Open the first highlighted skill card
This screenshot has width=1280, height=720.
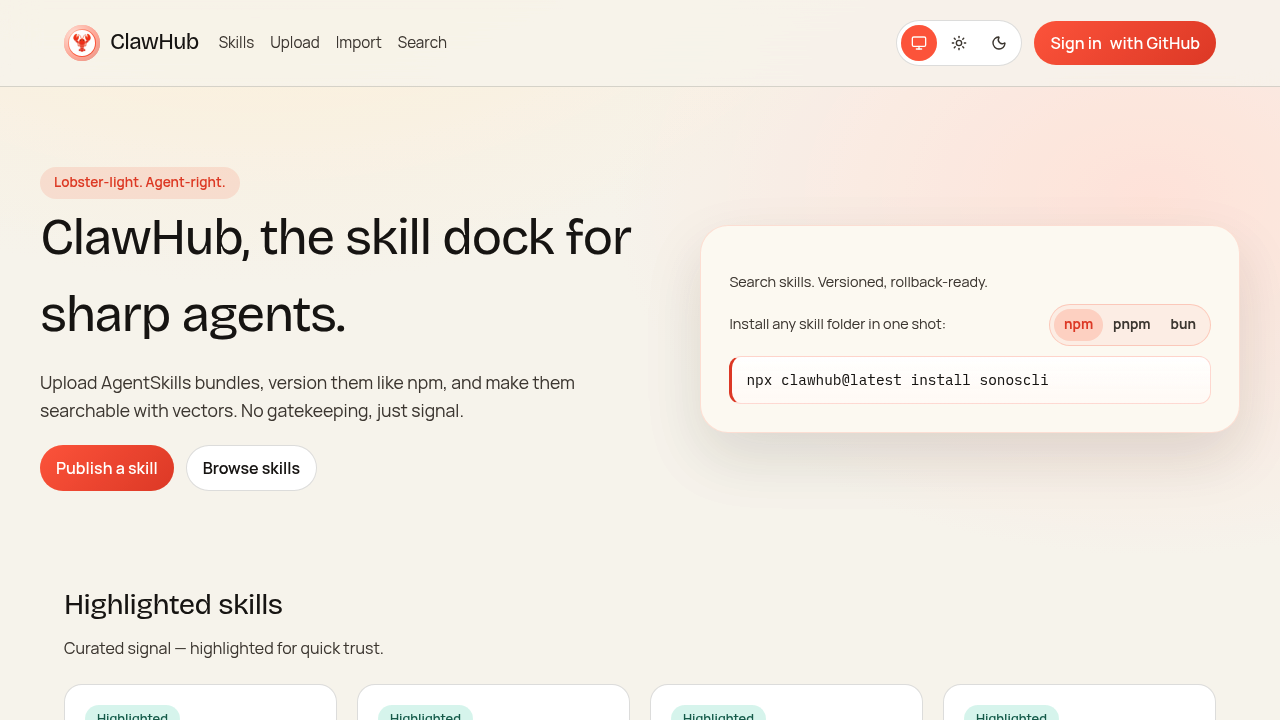point(200,703)
